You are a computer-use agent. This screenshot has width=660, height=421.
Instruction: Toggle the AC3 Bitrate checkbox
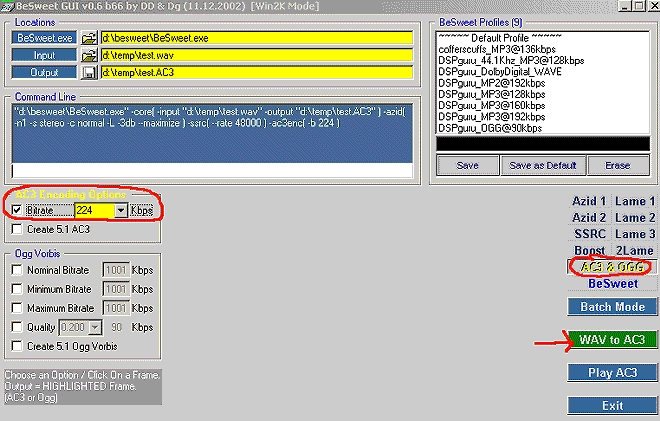[17, 210]
